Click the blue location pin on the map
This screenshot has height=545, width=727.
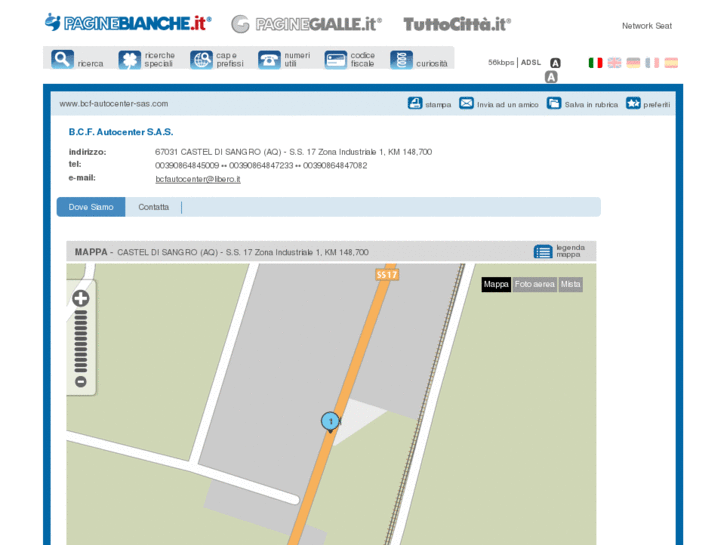pyautogui.click(x=330, y=422)
